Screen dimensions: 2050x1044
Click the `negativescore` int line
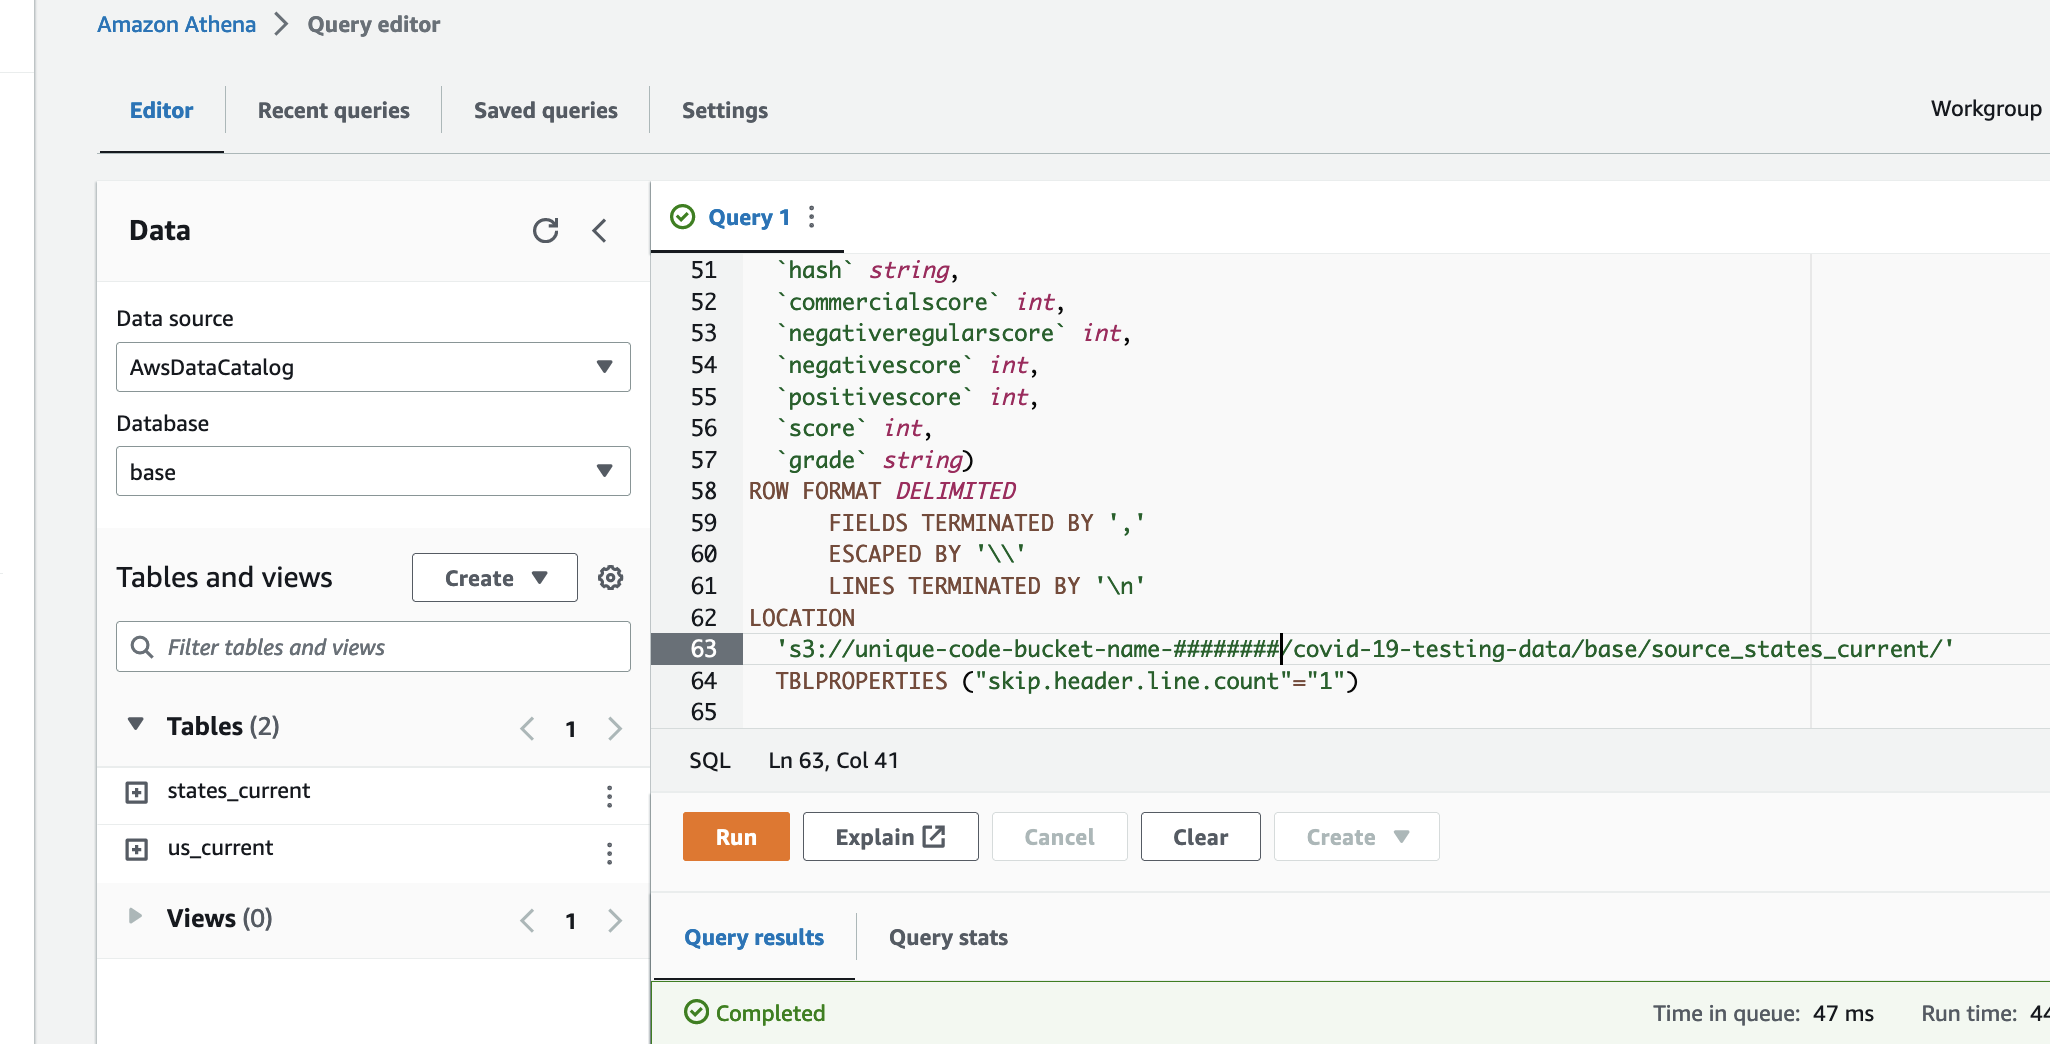click(x=907, y=365)
